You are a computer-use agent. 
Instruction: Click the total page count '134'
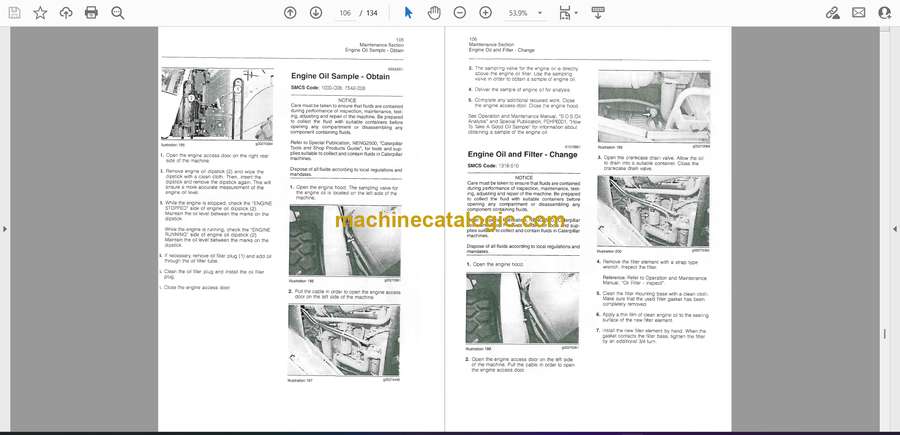pyautogui.click(x=372, y=13)
